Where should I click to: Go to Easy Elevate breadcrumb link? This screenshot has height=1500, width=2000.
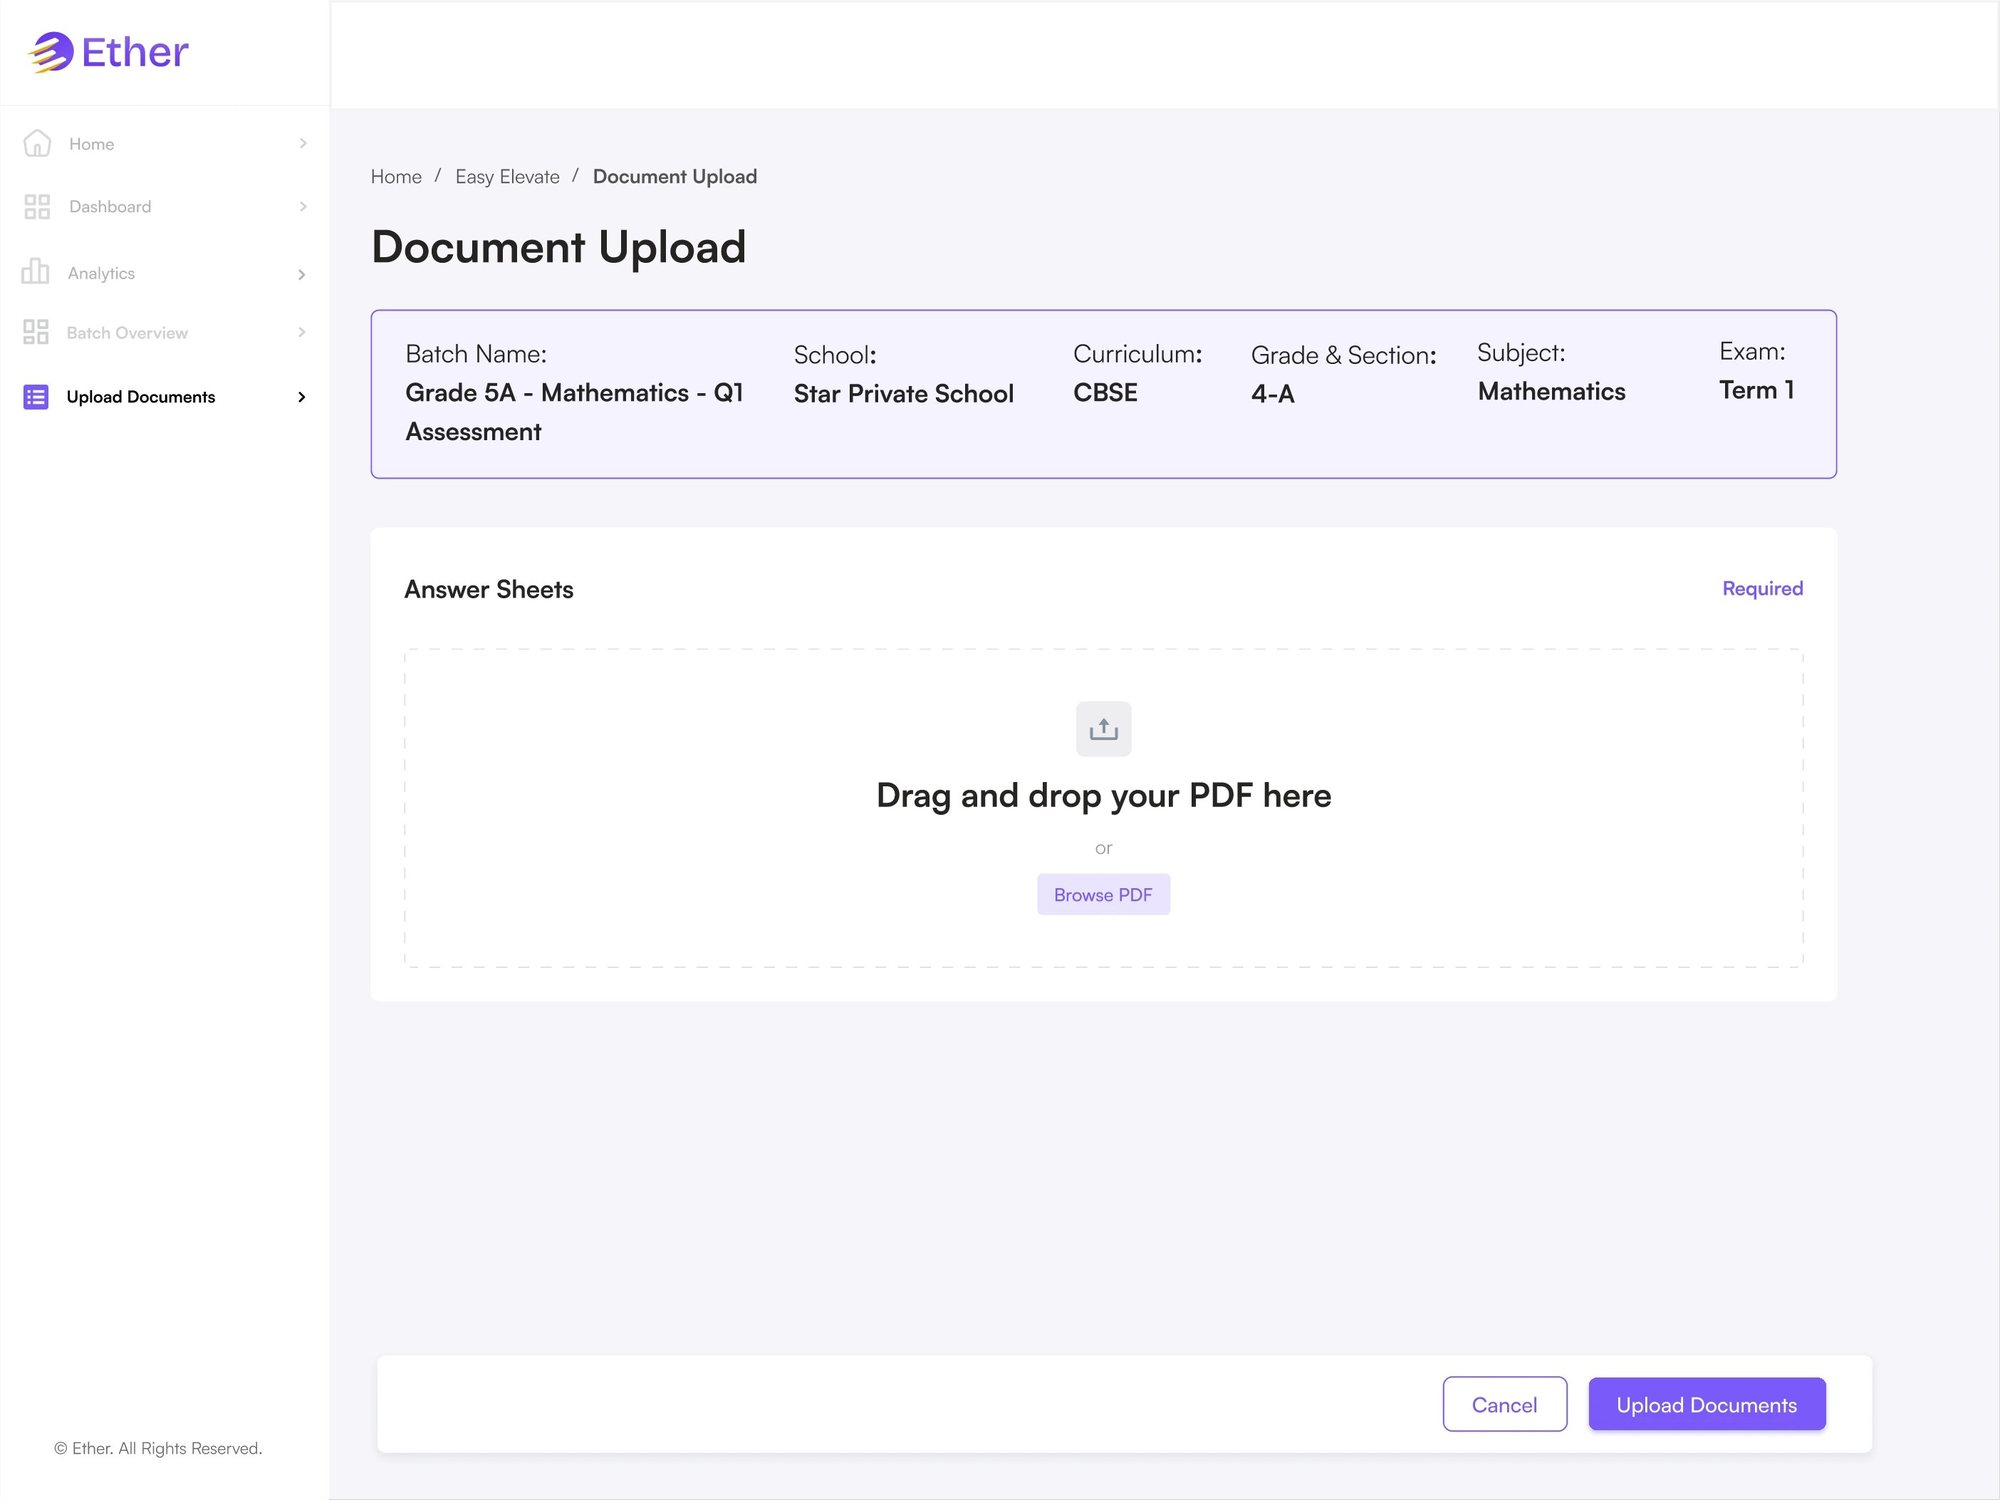[x=507, y=177]
